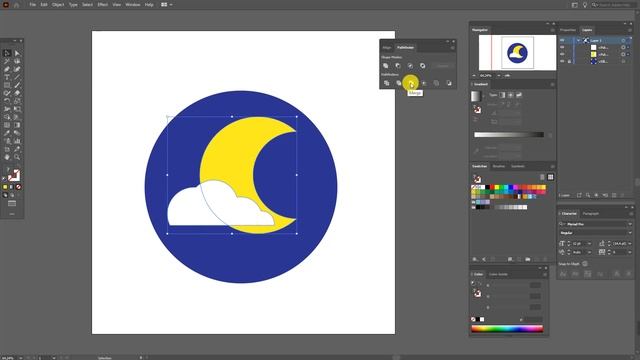Click the Crop pathfinder icon
The width and height of the screenshot is (640, 360).
[424, 83]
